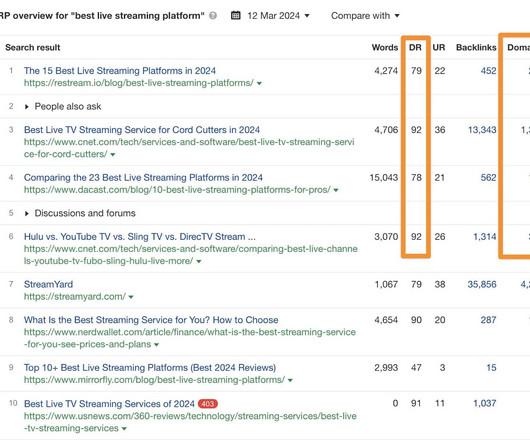Click DR value 90 in nerdwallet row

click(x=416, y=320)
